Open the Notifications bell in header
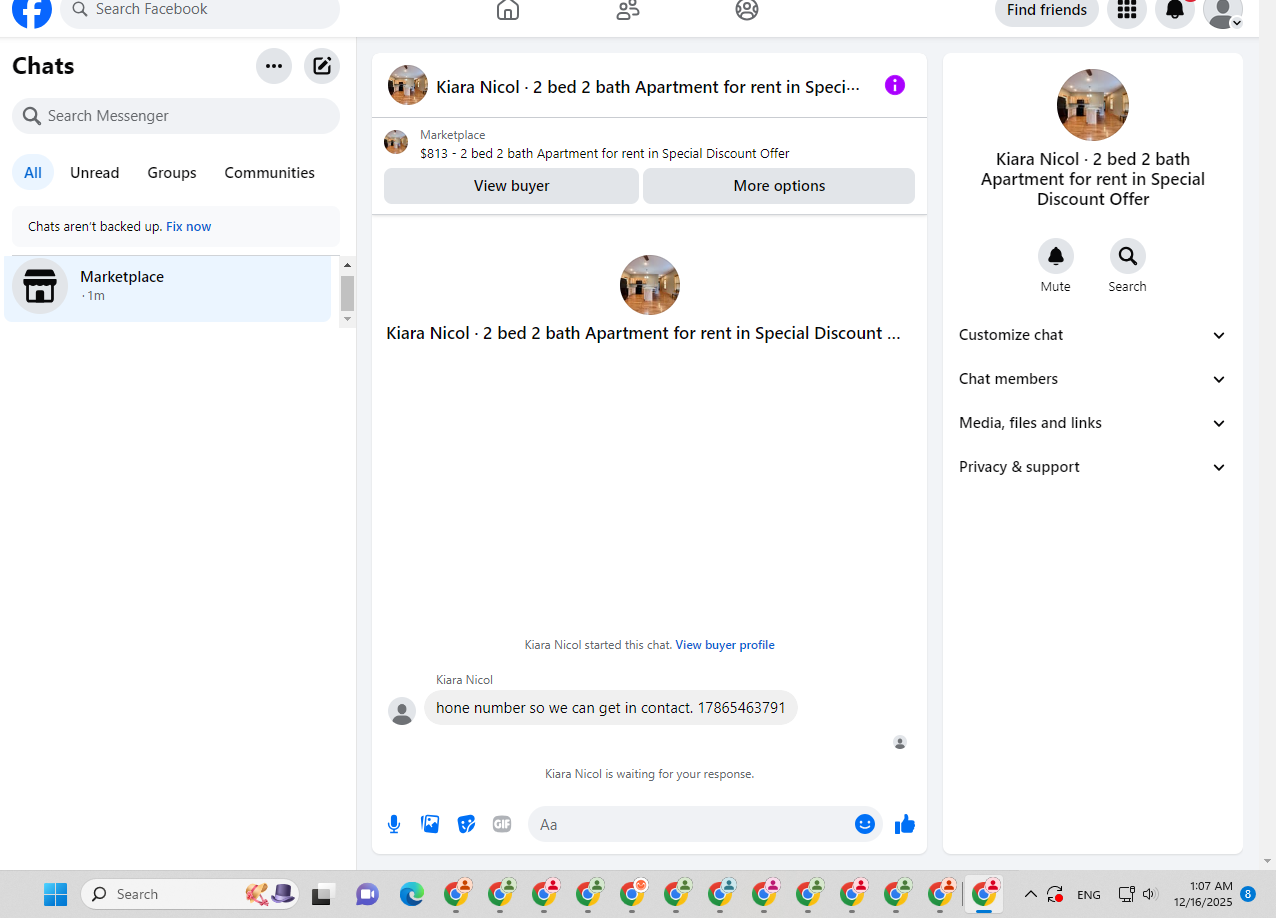Screen dimensions: 1276x918 tap(1175, 10)
